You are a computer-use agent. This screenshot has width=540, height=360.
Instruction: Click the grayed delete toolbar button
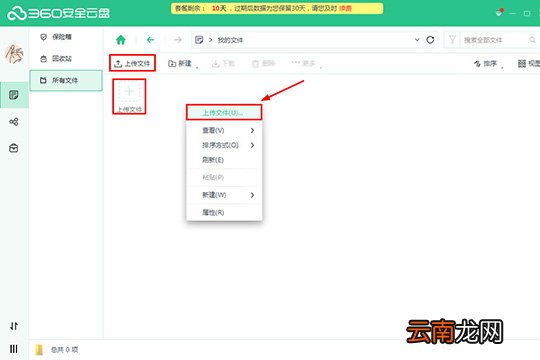pyautogui.click(x=263, y=63)
